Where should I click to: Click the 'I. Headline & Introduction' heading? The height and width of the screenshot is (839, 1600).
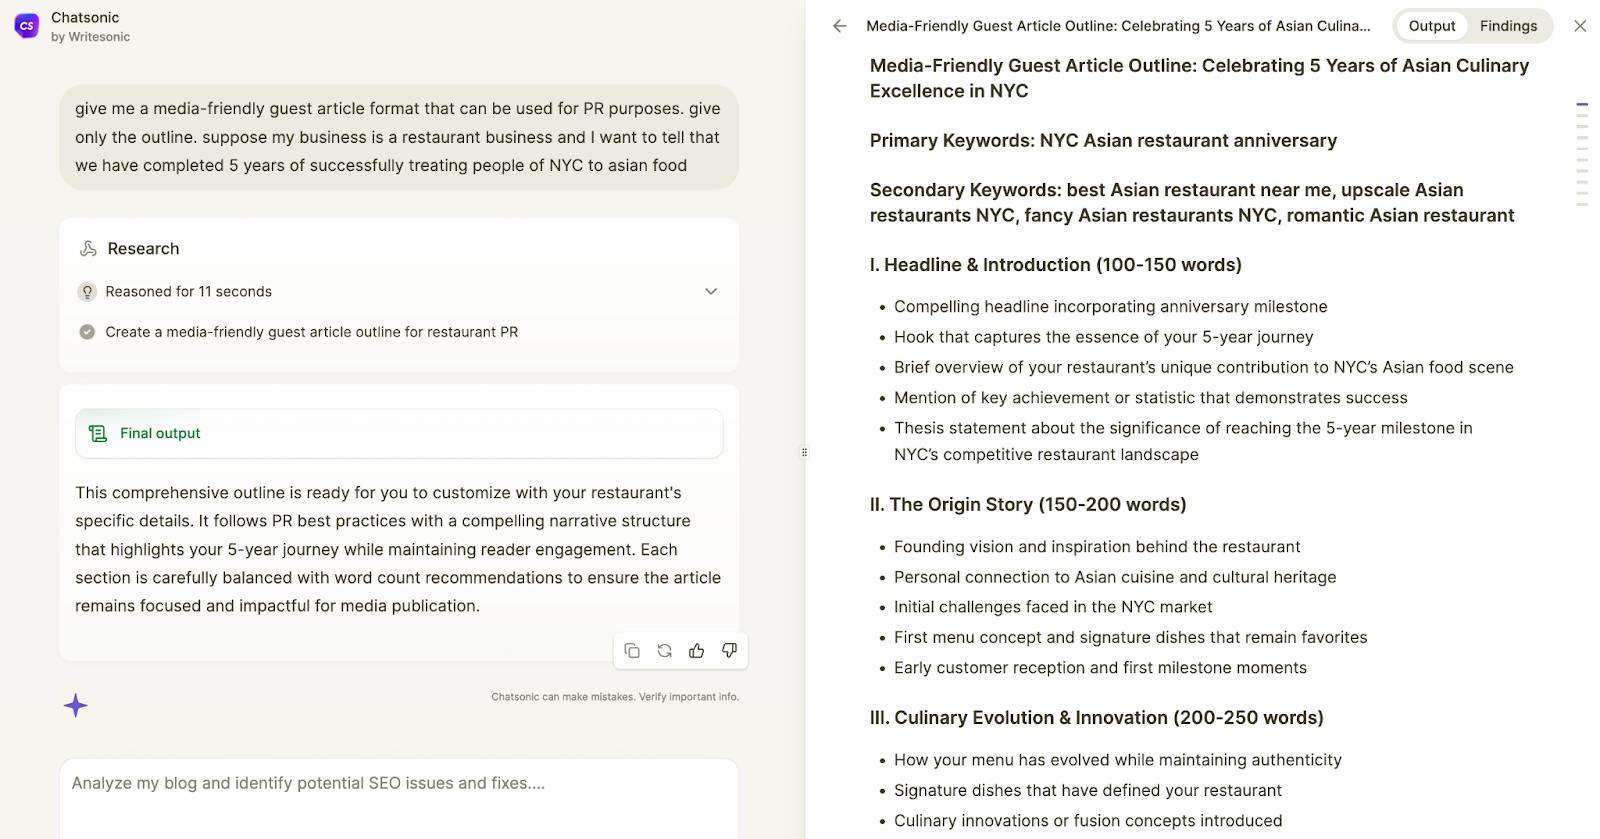point(1055,265)
